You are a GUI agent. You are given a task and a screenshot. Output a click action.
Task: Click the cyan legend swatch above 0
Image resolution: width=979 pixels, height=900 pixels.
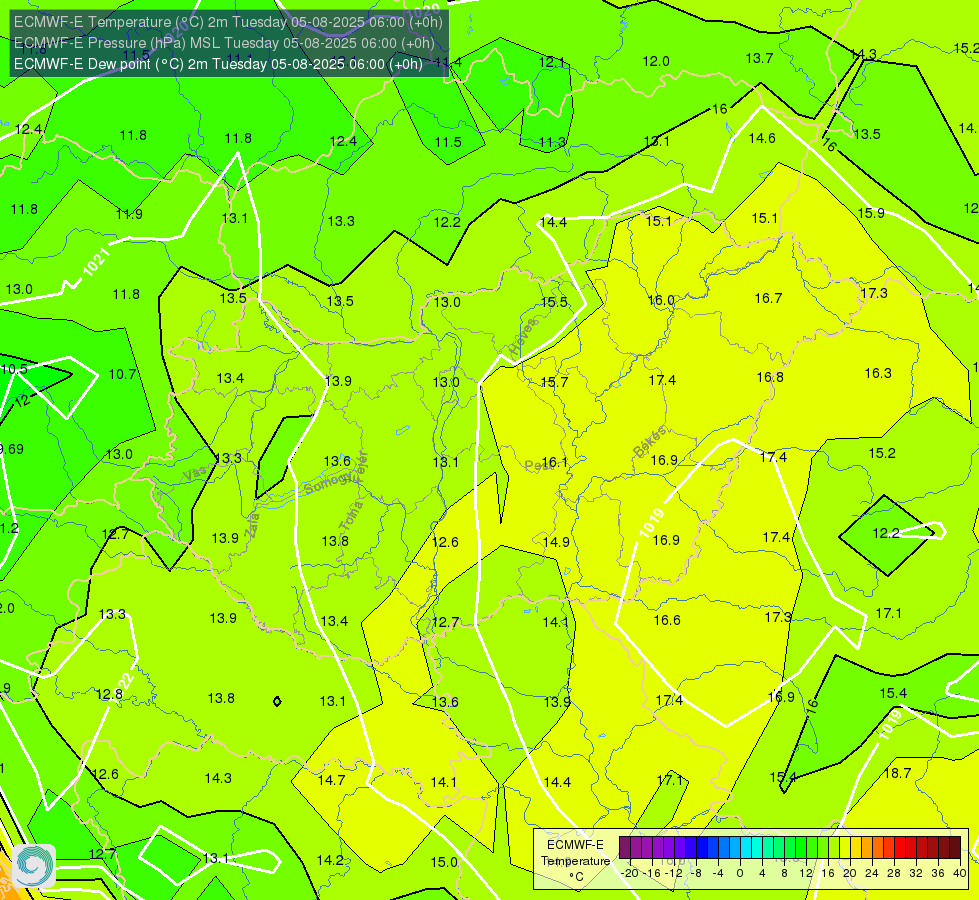tap(745, 848)
